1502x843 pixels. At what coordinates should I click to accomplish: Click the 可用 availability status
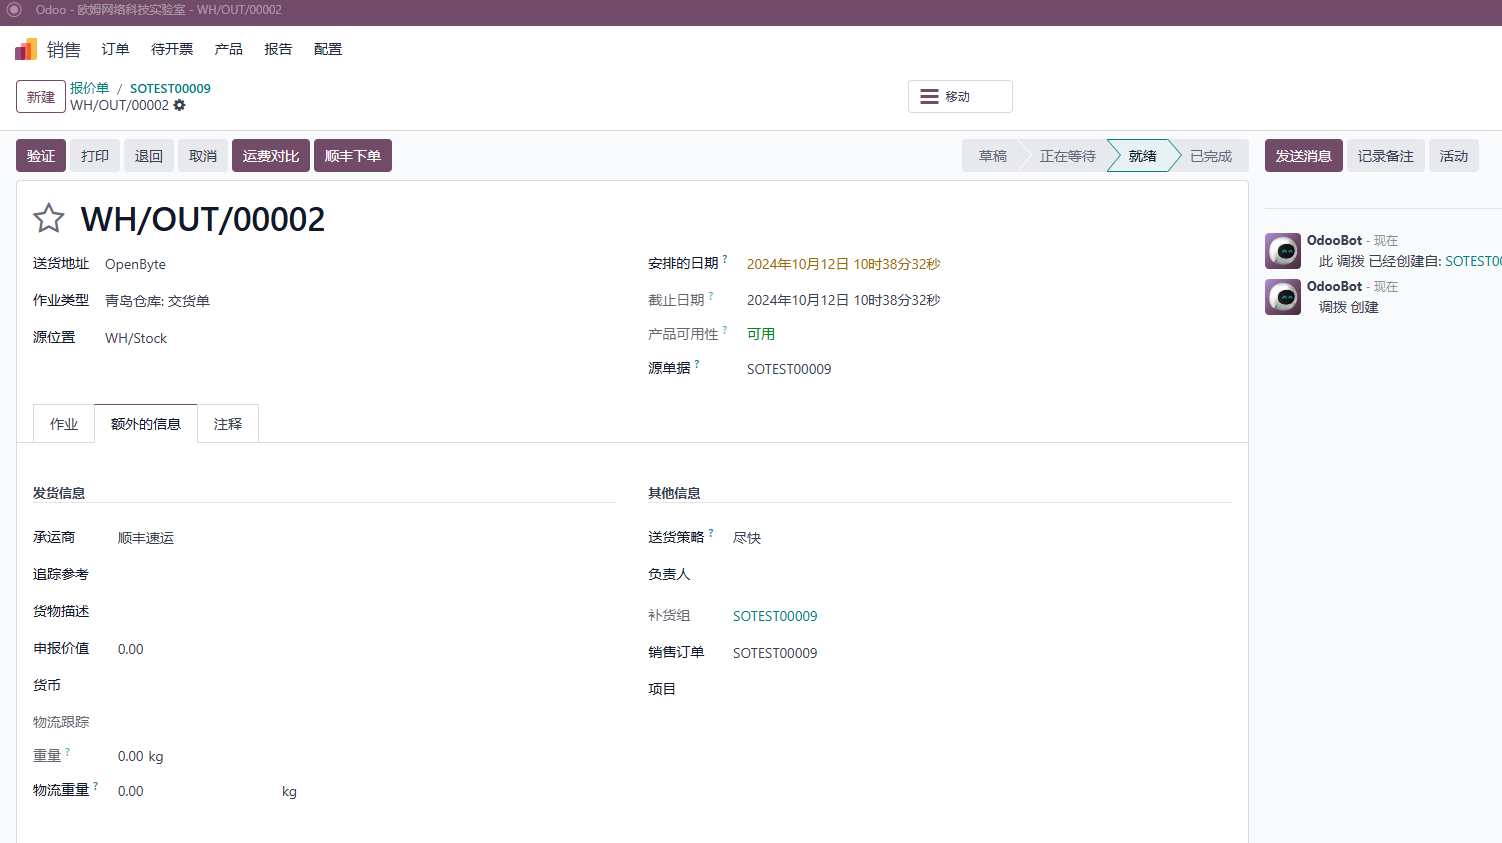[761, 334]
